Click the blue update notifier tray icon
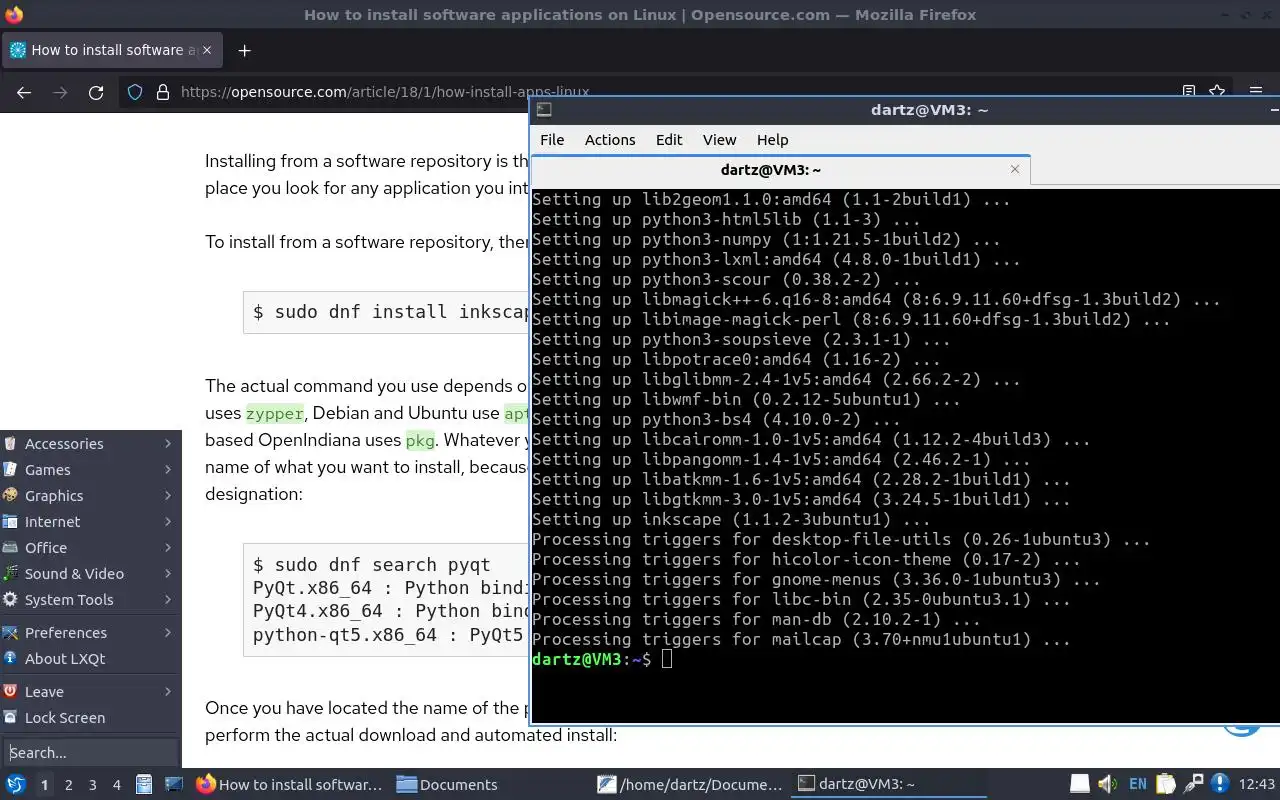Viewport: 1280px width, 800px height. (x=1219, y=784)
